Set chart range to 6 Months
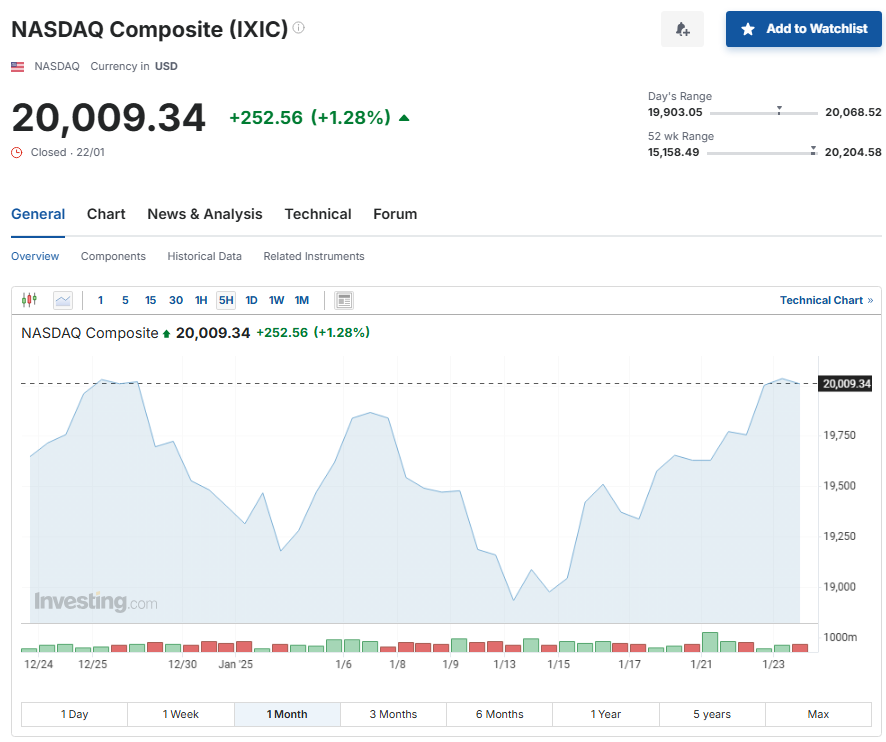886x742 pixels. (500, 714)
